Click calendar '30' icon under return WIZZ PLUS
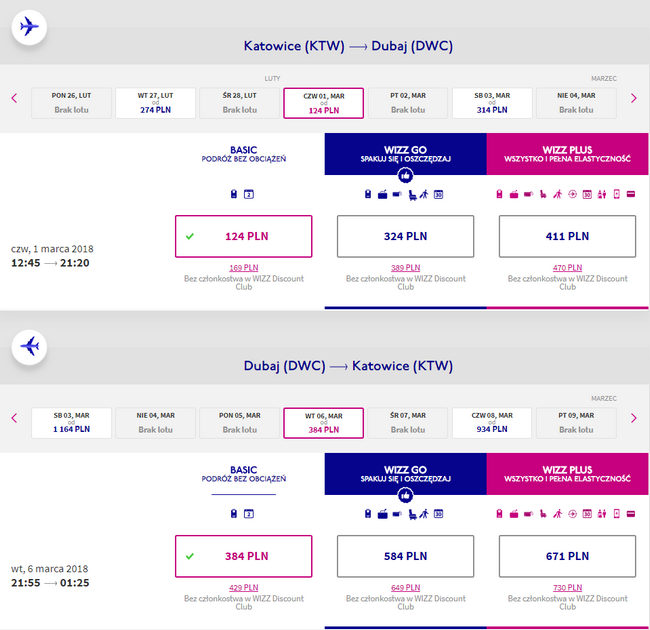Image resolution: width=650 pixels, height=630 pixels. coord(587,514)
